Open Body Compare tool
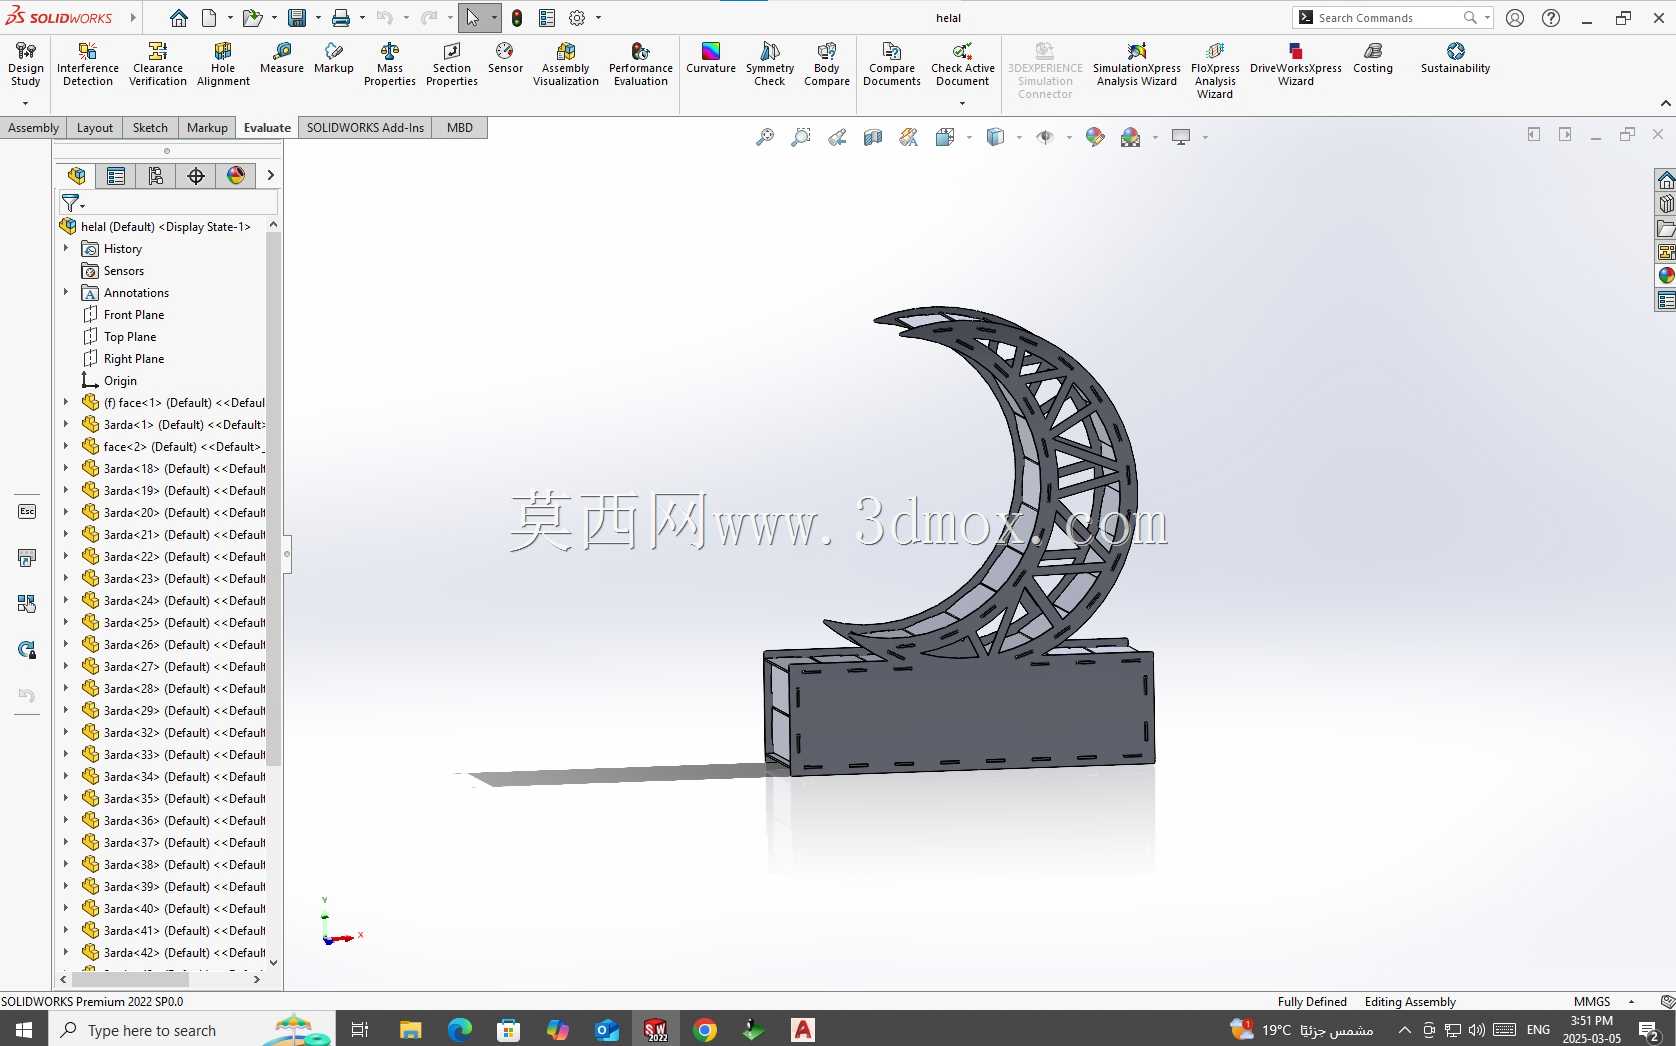1676x1046 pixels. (x=827, y=64)
